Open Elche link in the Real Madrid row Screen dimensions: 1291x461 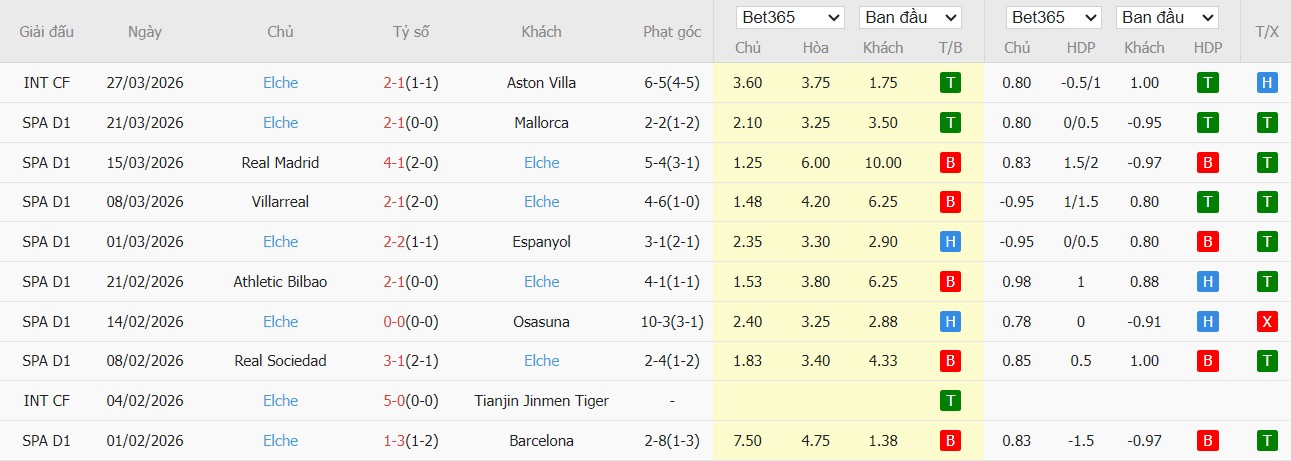tap(541, 163)
